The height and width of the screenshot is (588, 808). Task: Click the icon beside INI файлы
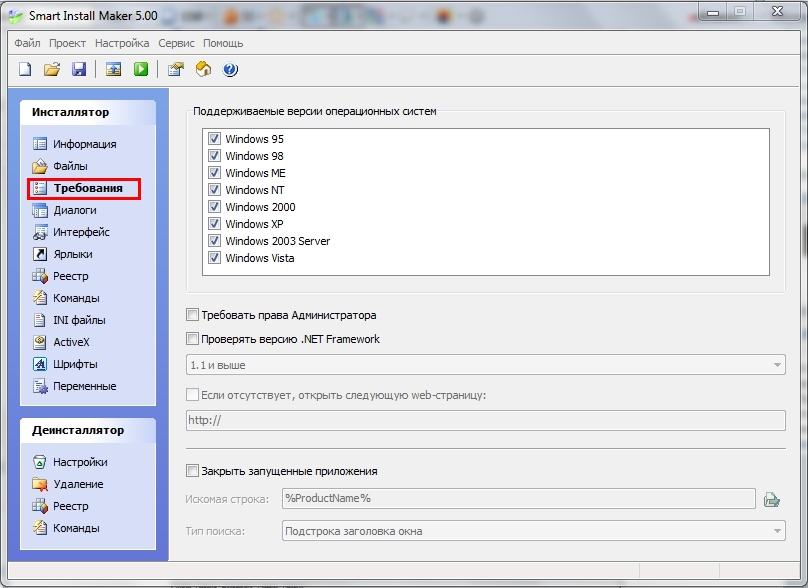(40, 320)
